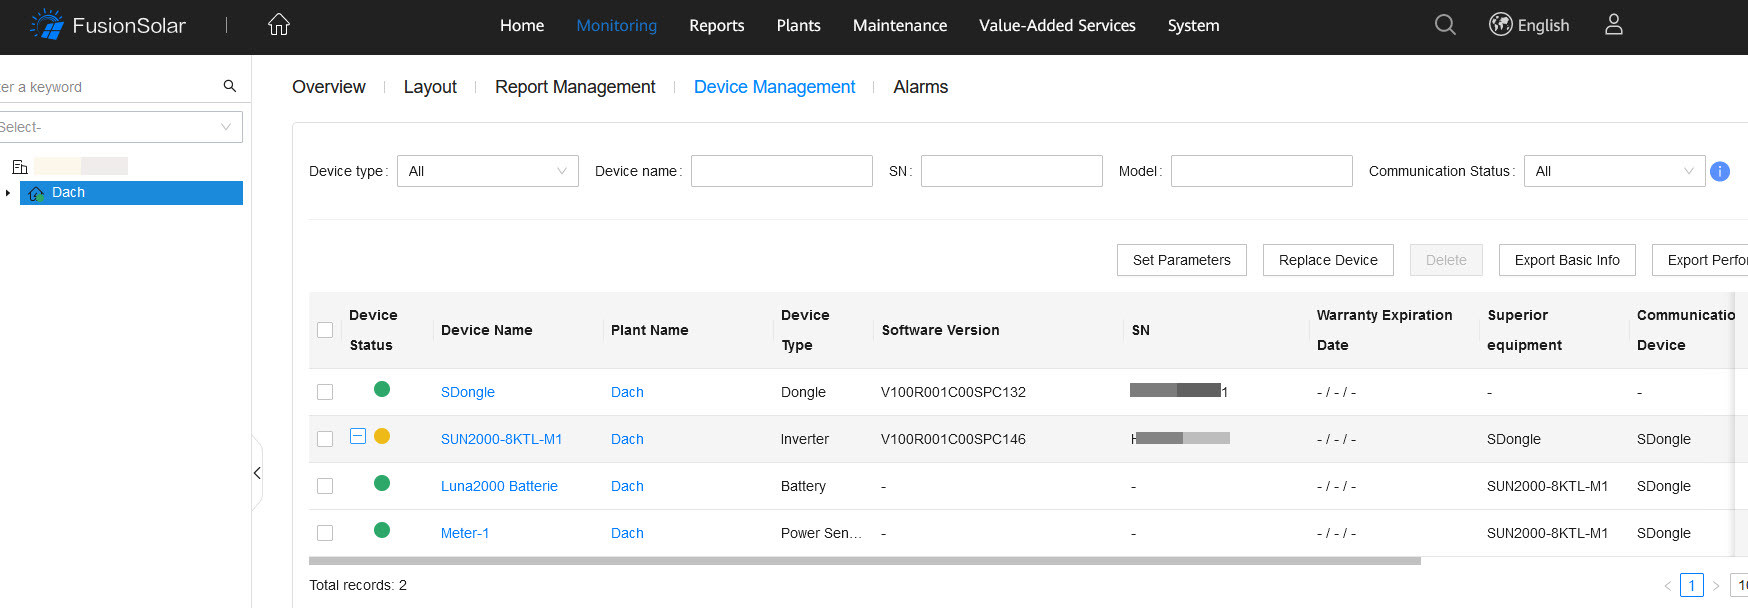Viewport: 1748px width, 608px height.
Task: Focus the SN input field
Action: point(1012,171)
